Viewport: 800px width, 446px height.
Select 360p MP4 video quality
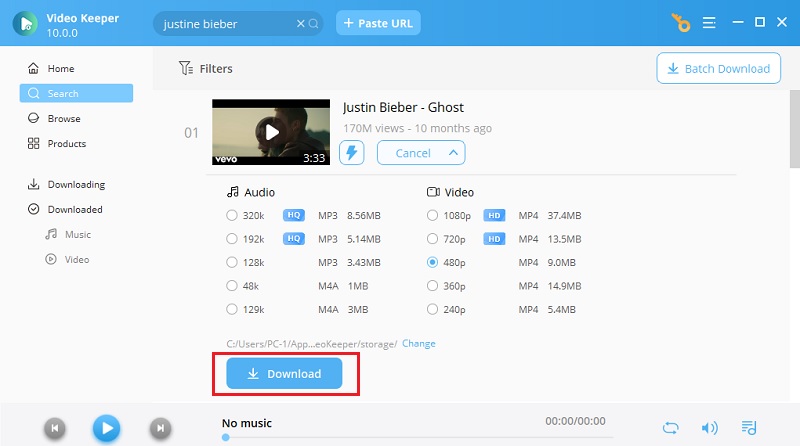[432, 286]
